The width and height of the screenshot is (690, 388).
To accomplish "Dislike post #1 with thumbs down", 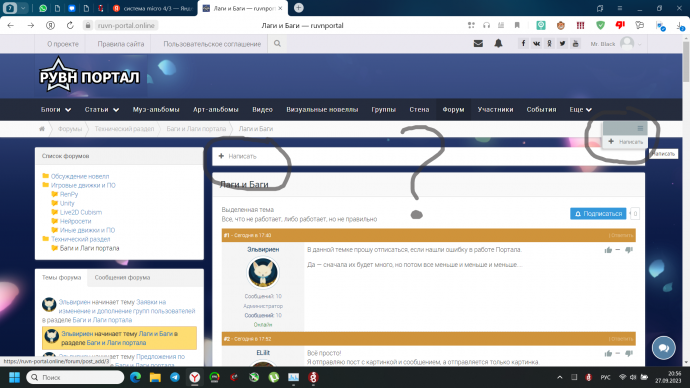I will pos(629,250).
